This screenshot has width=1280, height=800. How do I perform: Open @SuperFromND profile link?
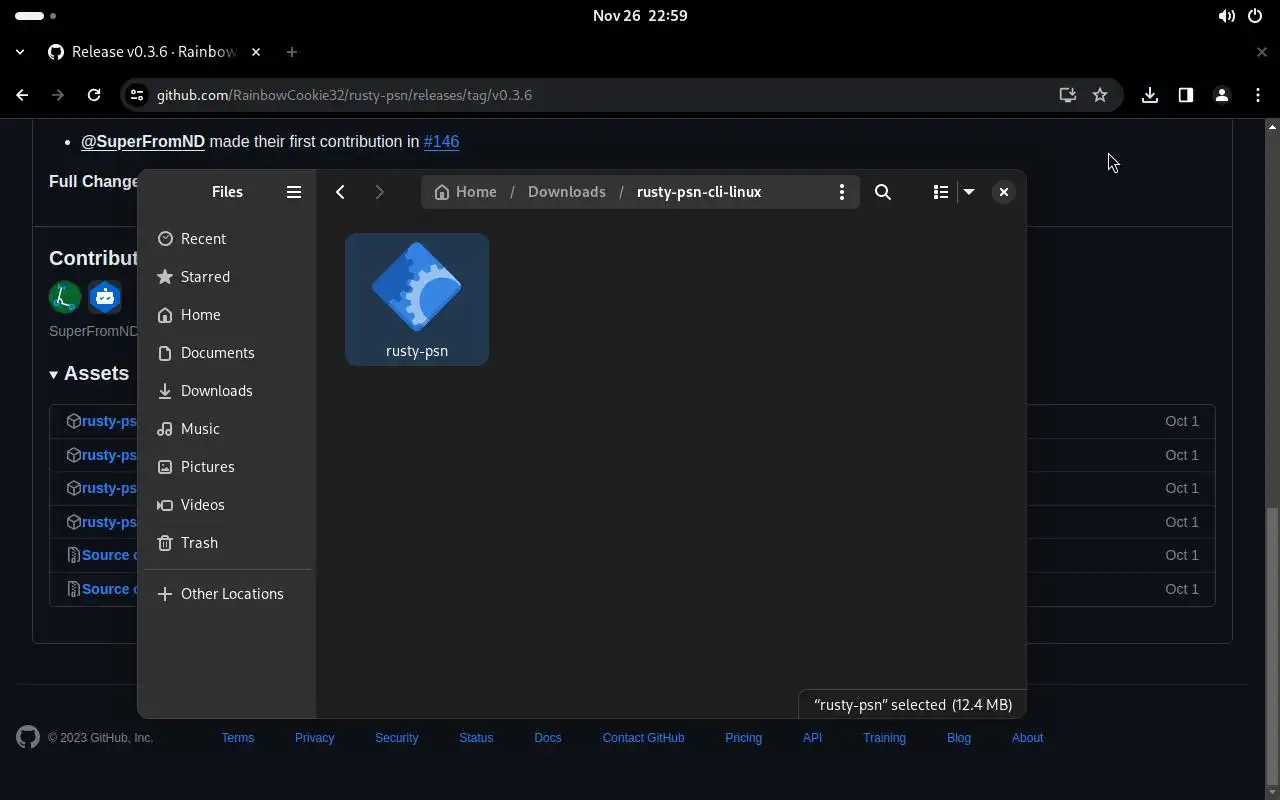(x=143, y=141)
